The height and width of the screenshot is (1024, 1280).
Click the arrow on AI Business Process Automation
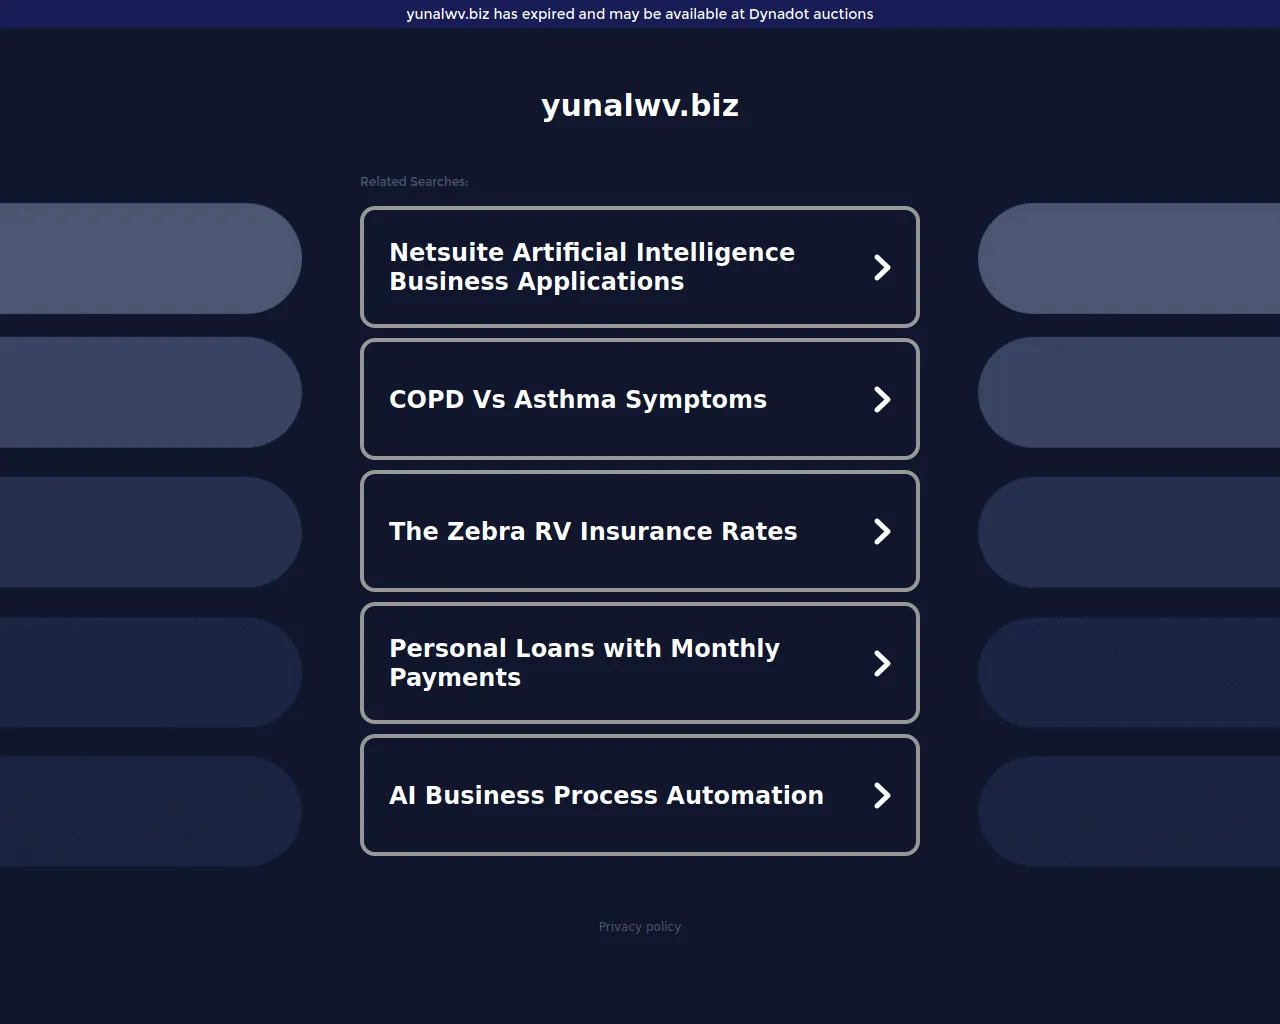[x=882, y=795]
